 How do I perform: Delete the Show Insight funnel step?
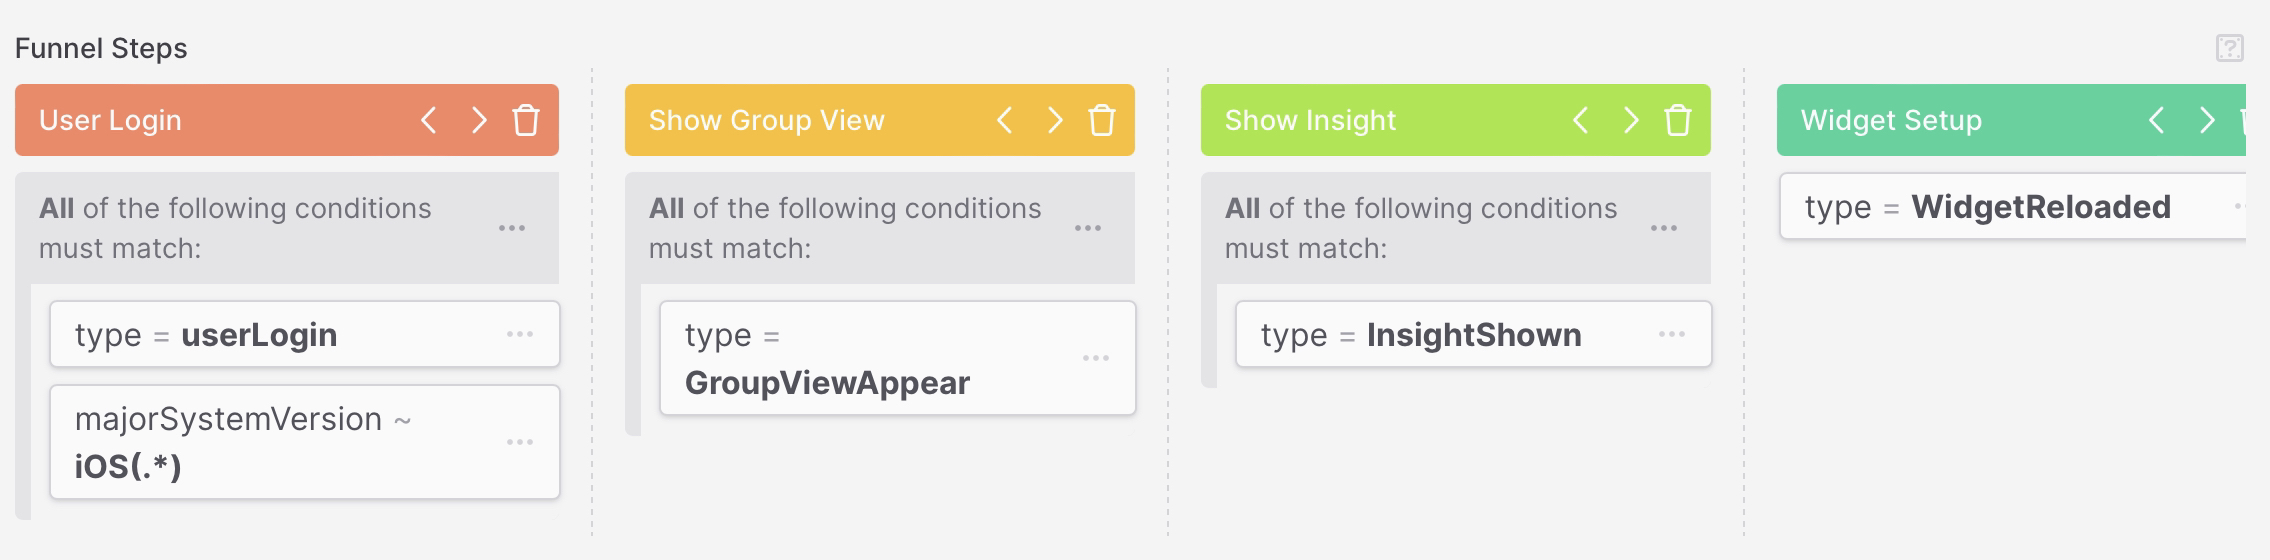(1677, 121)
